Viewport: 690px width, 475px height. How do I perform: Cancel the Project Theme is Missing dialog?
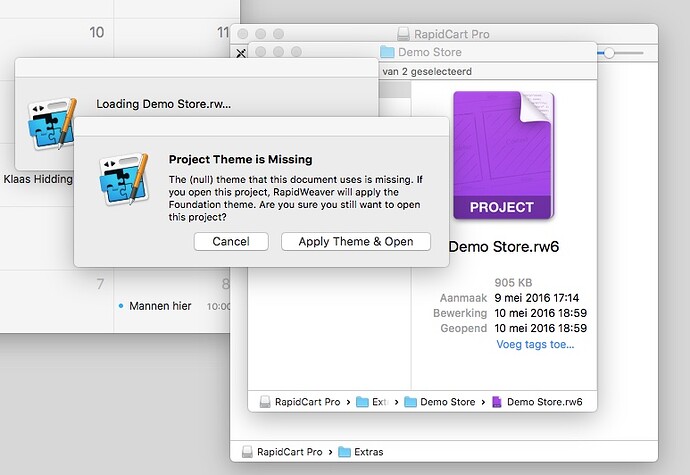[231, 242]
